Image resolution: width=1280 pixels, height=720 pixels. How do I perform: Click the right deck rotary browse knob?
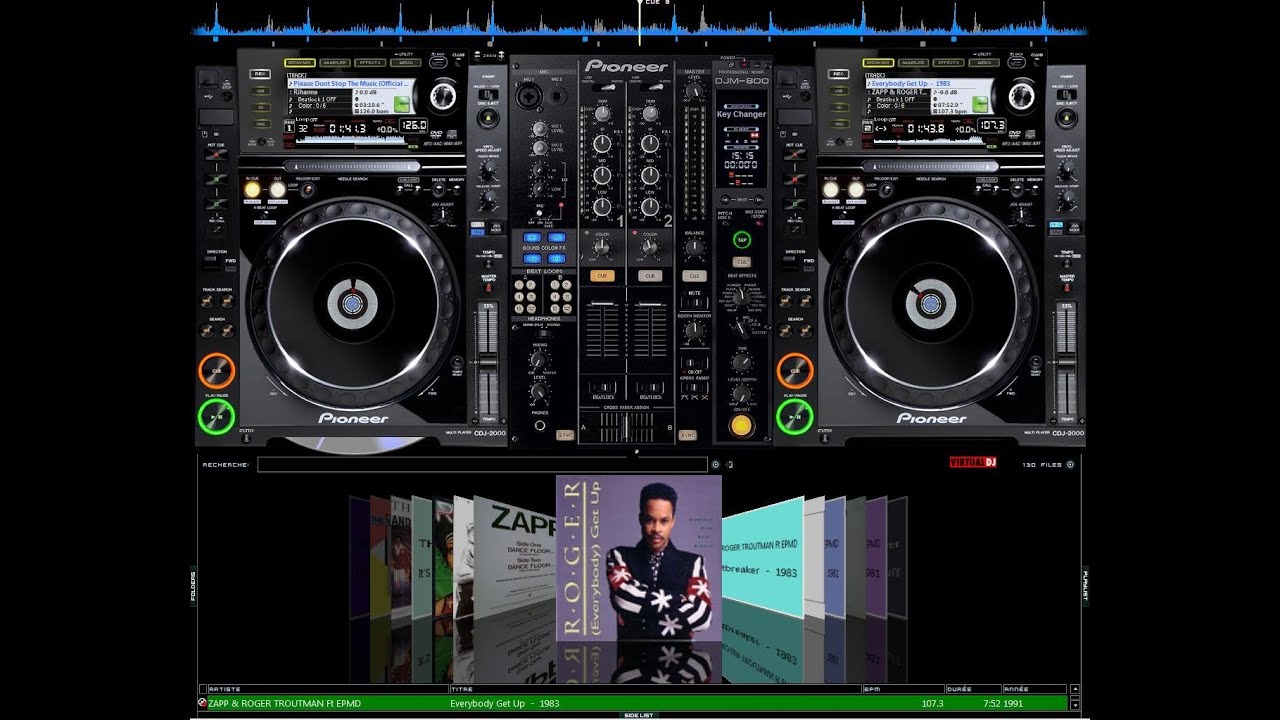point(1021,96)
